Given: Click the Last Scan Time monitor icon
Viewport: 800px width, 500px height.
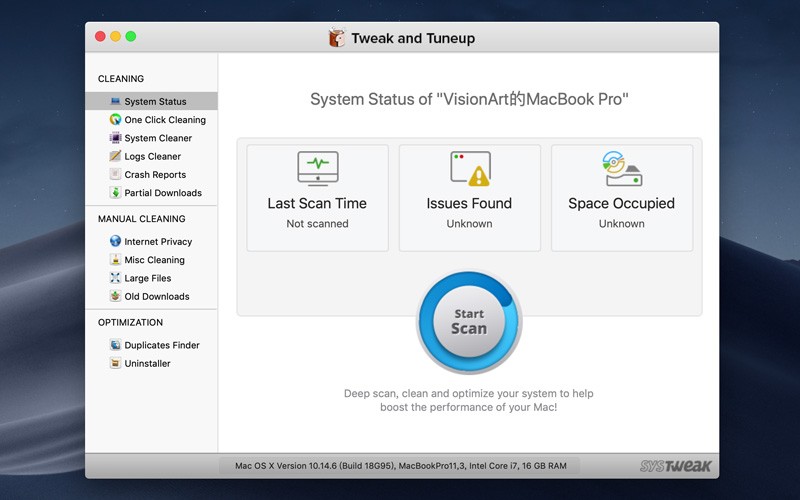Looking at the screenshot, I should click(x=318, y=168).
